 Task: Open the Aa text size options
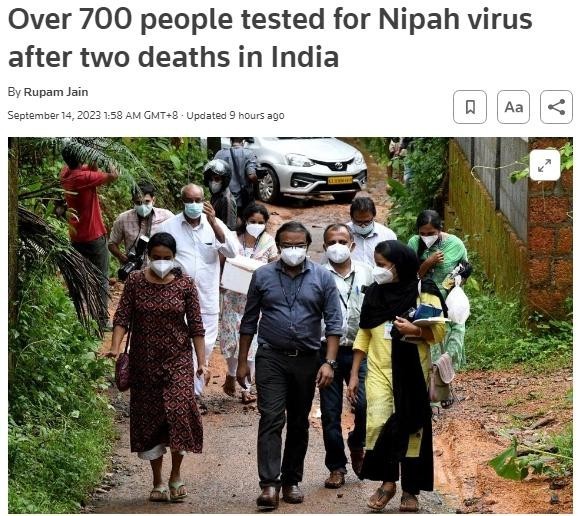click(513, 107)
